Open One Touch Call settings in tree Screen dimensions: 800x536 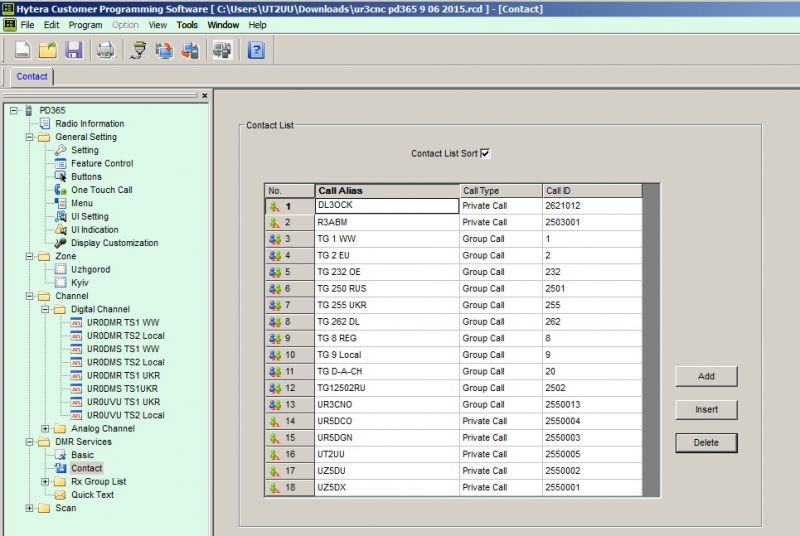pos(101,190)
